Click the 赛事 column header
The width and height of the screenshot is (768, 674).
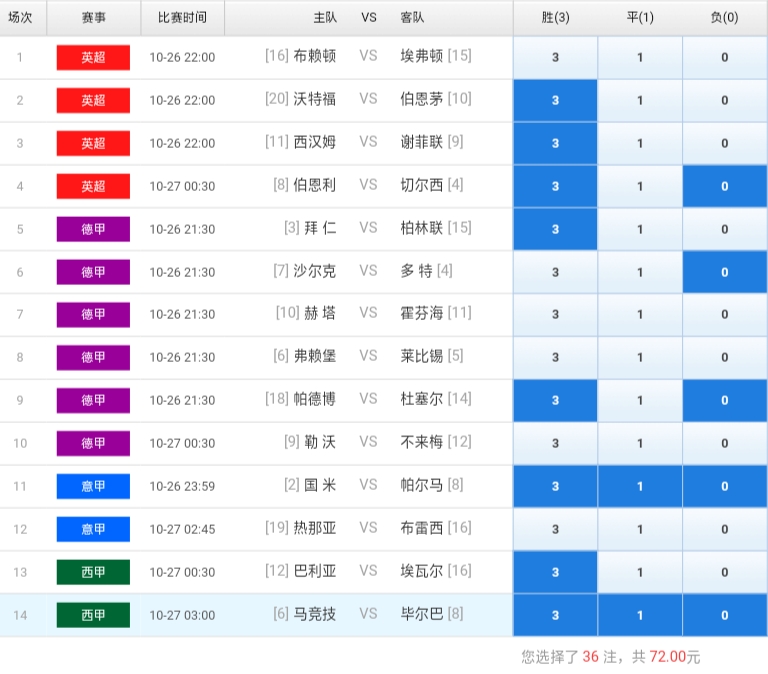(93, 18)
